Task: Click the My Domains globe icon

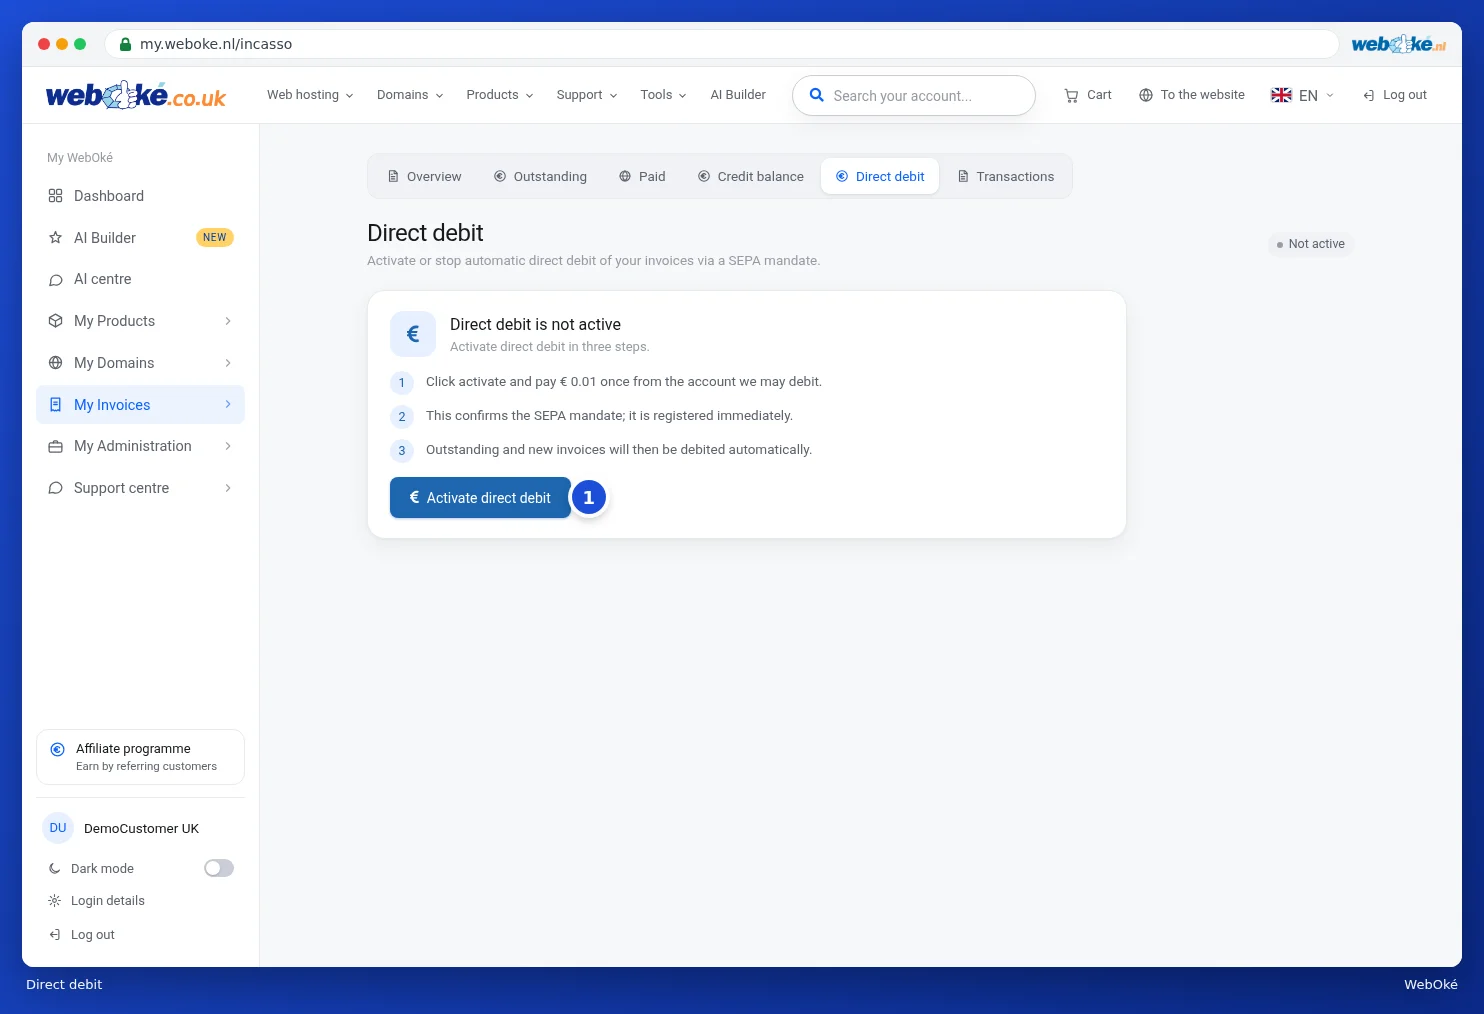Action: (x=56, y=363)
